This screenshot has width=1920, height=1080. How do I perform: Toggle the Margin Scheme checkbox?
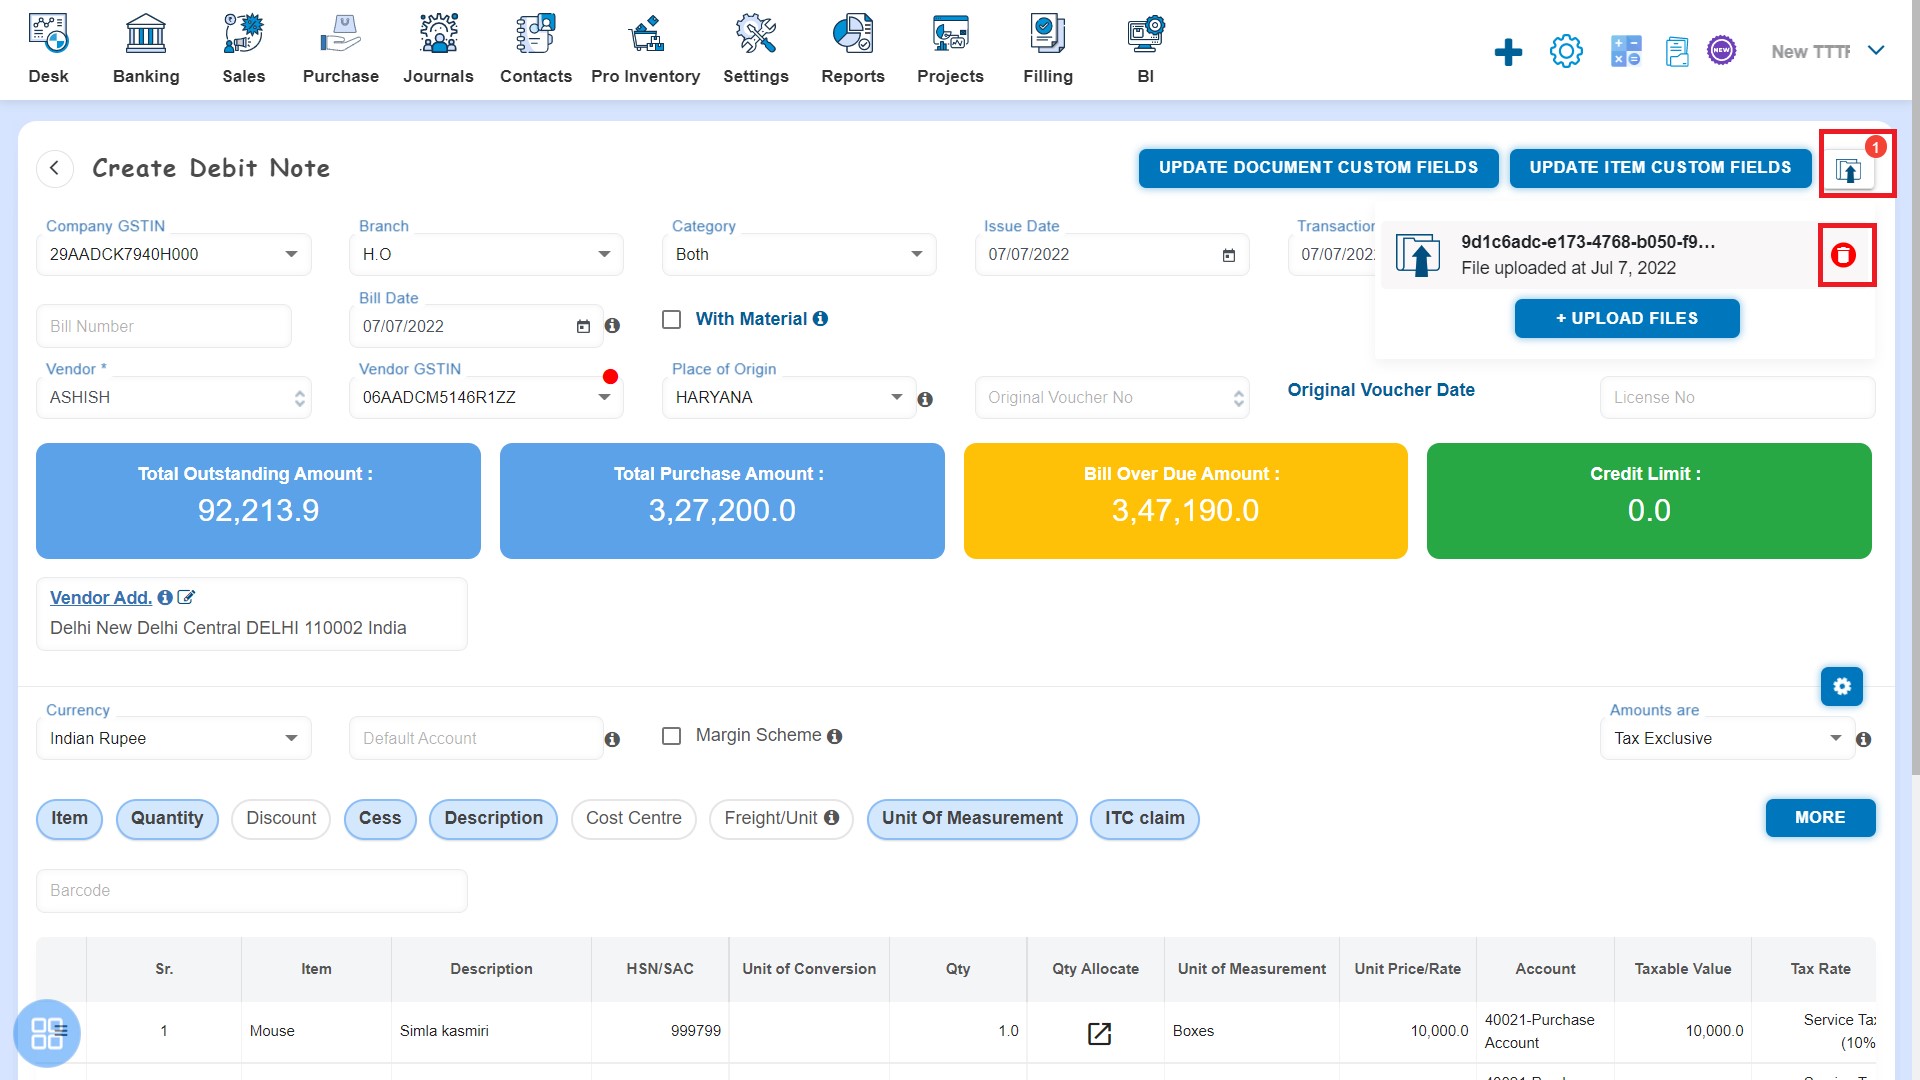671,736
